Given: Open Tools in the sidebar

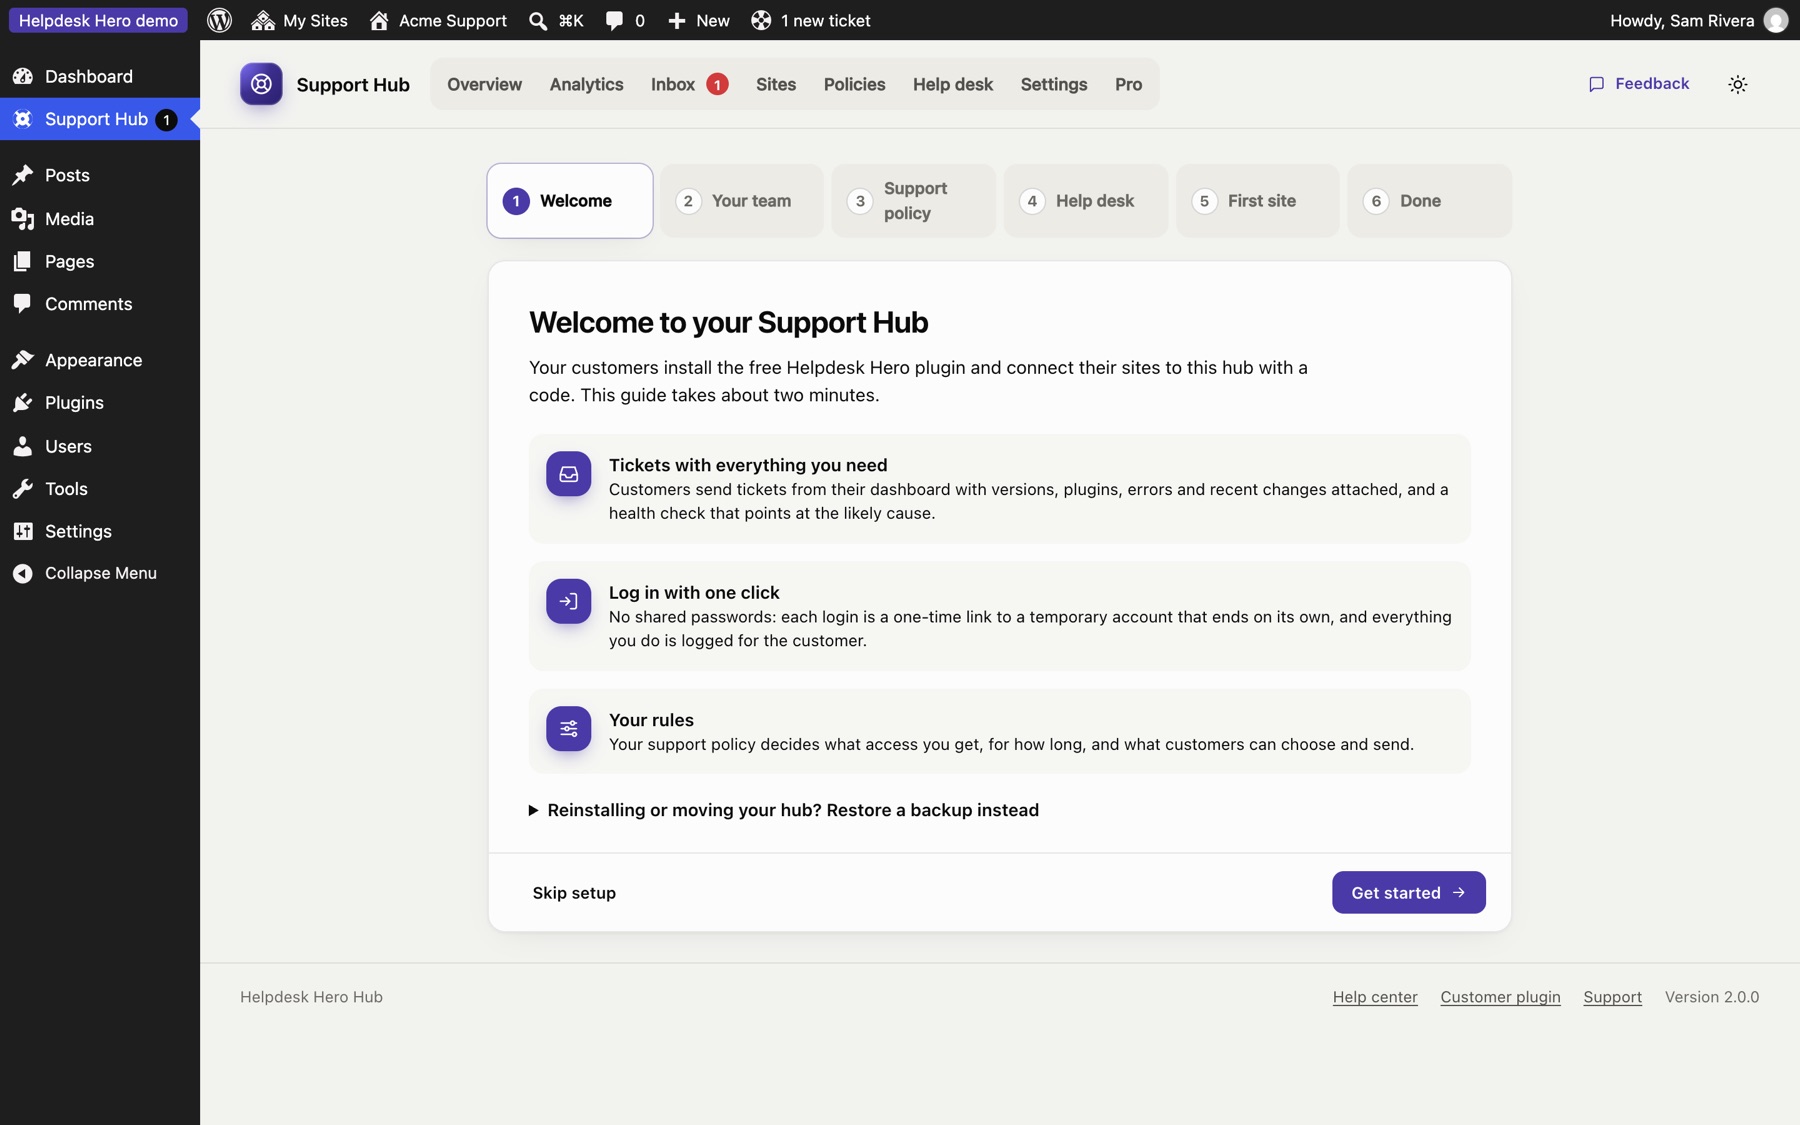Looking at the screenshot, I should (x=100, y=488).
